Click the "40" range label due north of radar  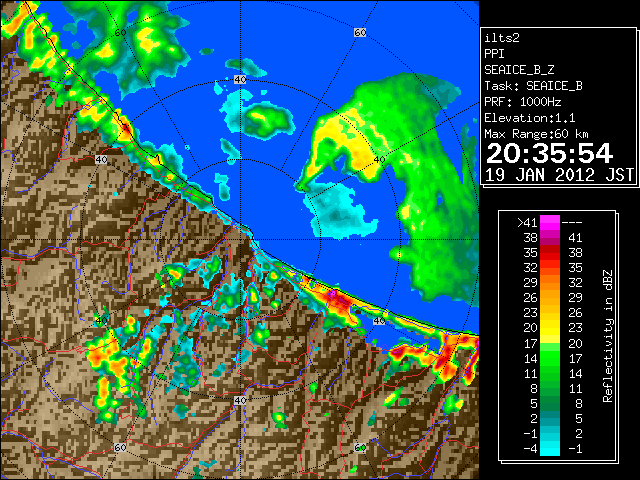[240, 80]
